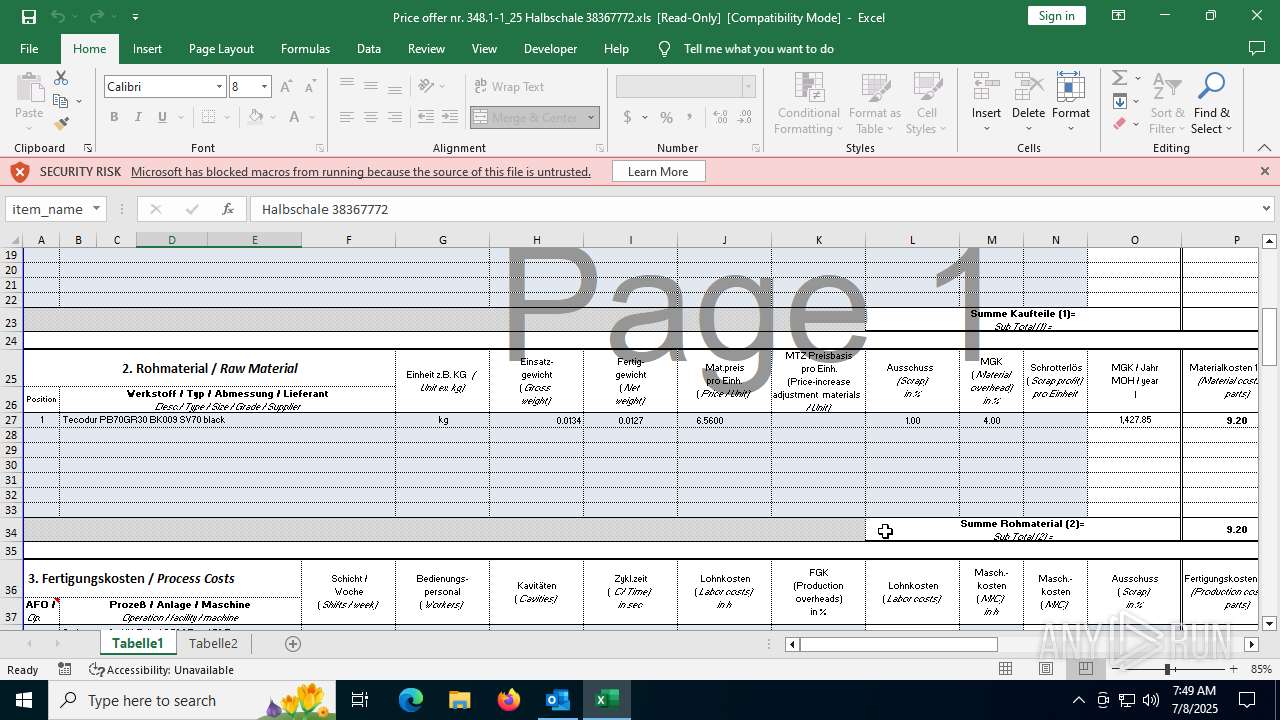1280x720 pixels.
Task: Center text horizontally
Action: click(371, 117)
